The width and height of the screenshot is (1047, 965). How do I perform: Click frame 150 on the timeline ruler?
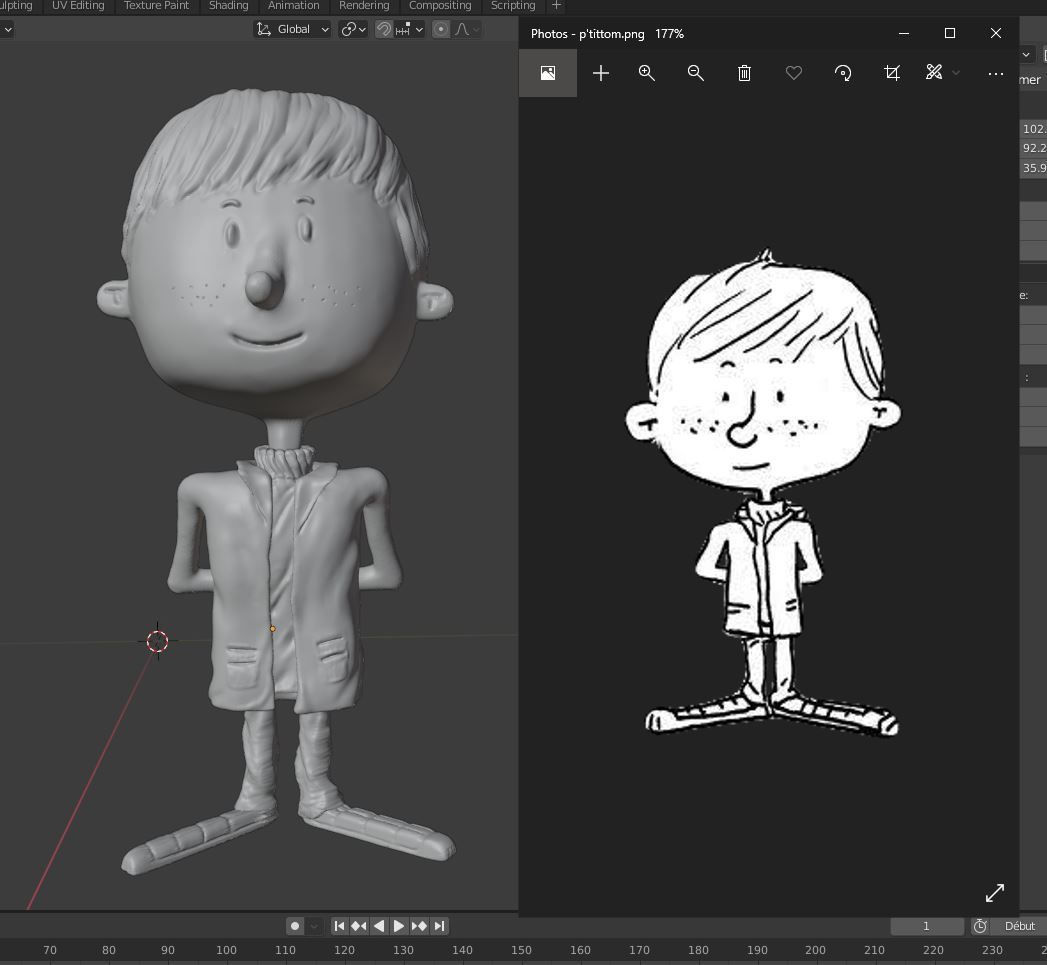[x=521, y=950]
